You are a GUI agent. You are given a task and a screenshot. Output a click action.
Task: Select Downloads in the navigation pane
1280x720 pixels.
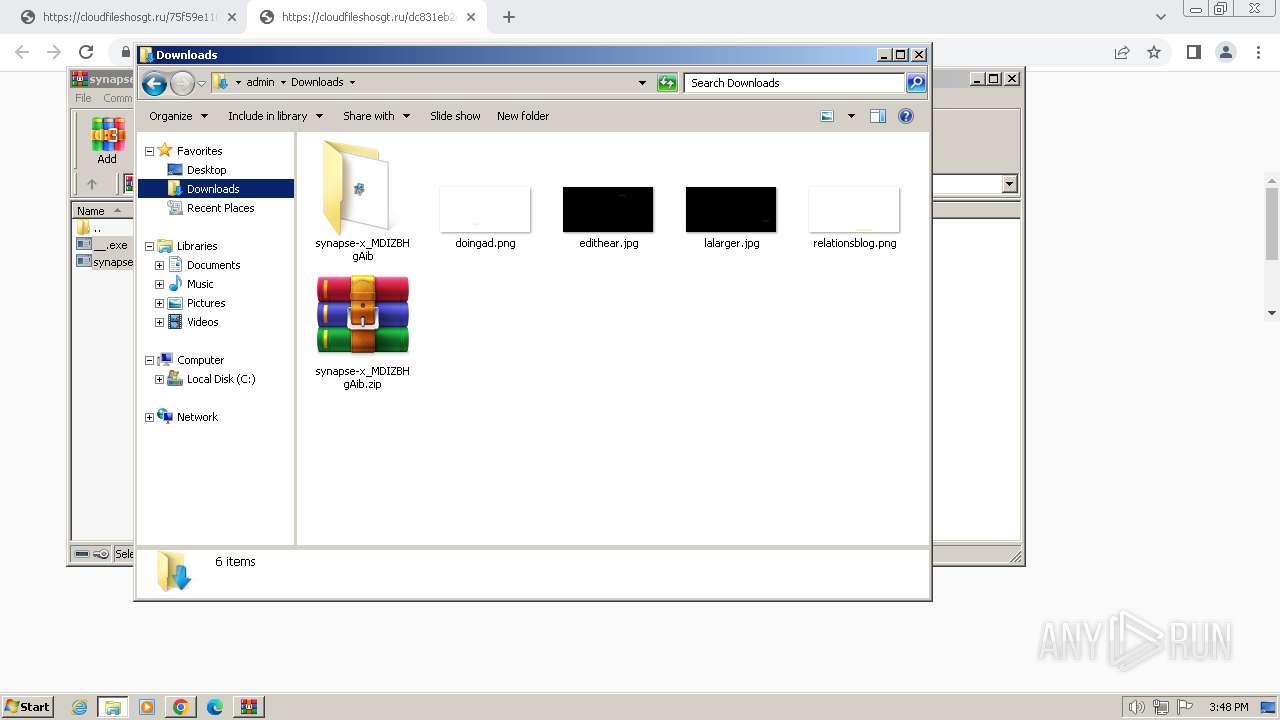point(213,189)
